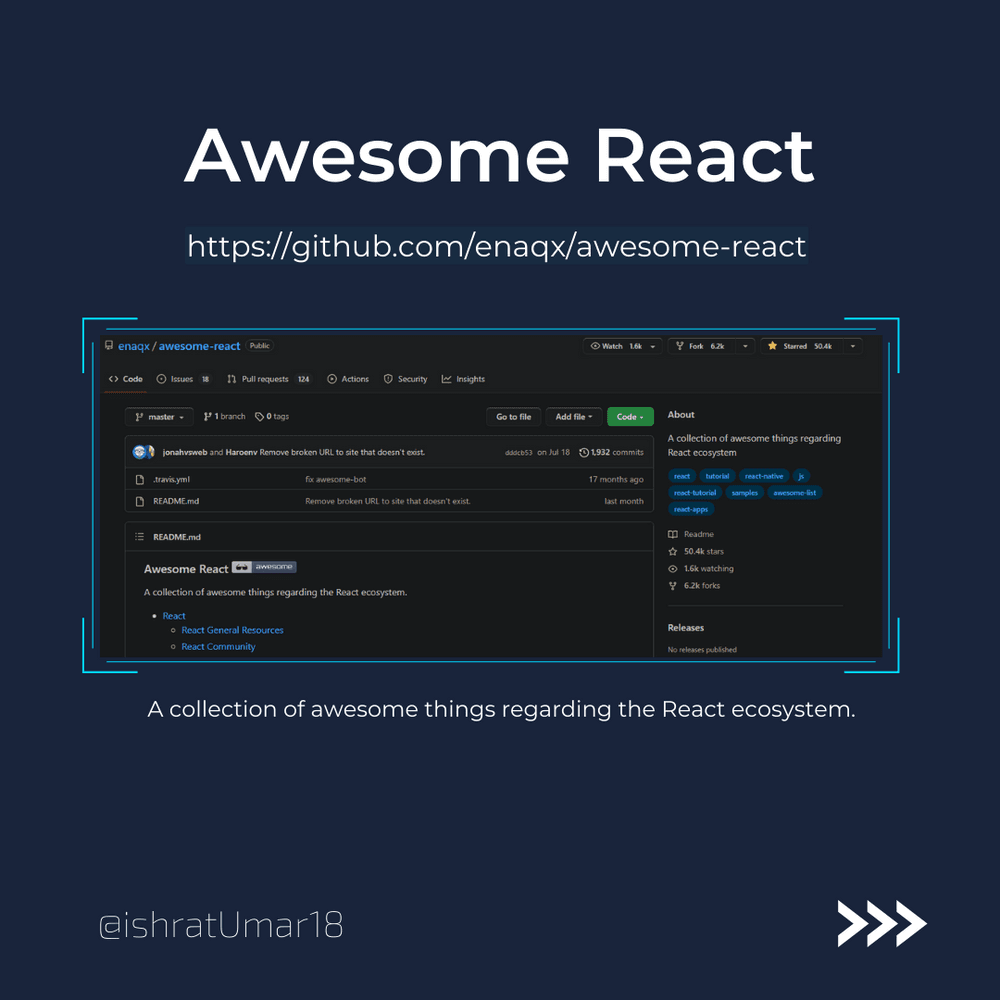This screenshot has height=1000, width=1000.
Task: Click the README.md table of contents icon
Action: coord(140,537)
